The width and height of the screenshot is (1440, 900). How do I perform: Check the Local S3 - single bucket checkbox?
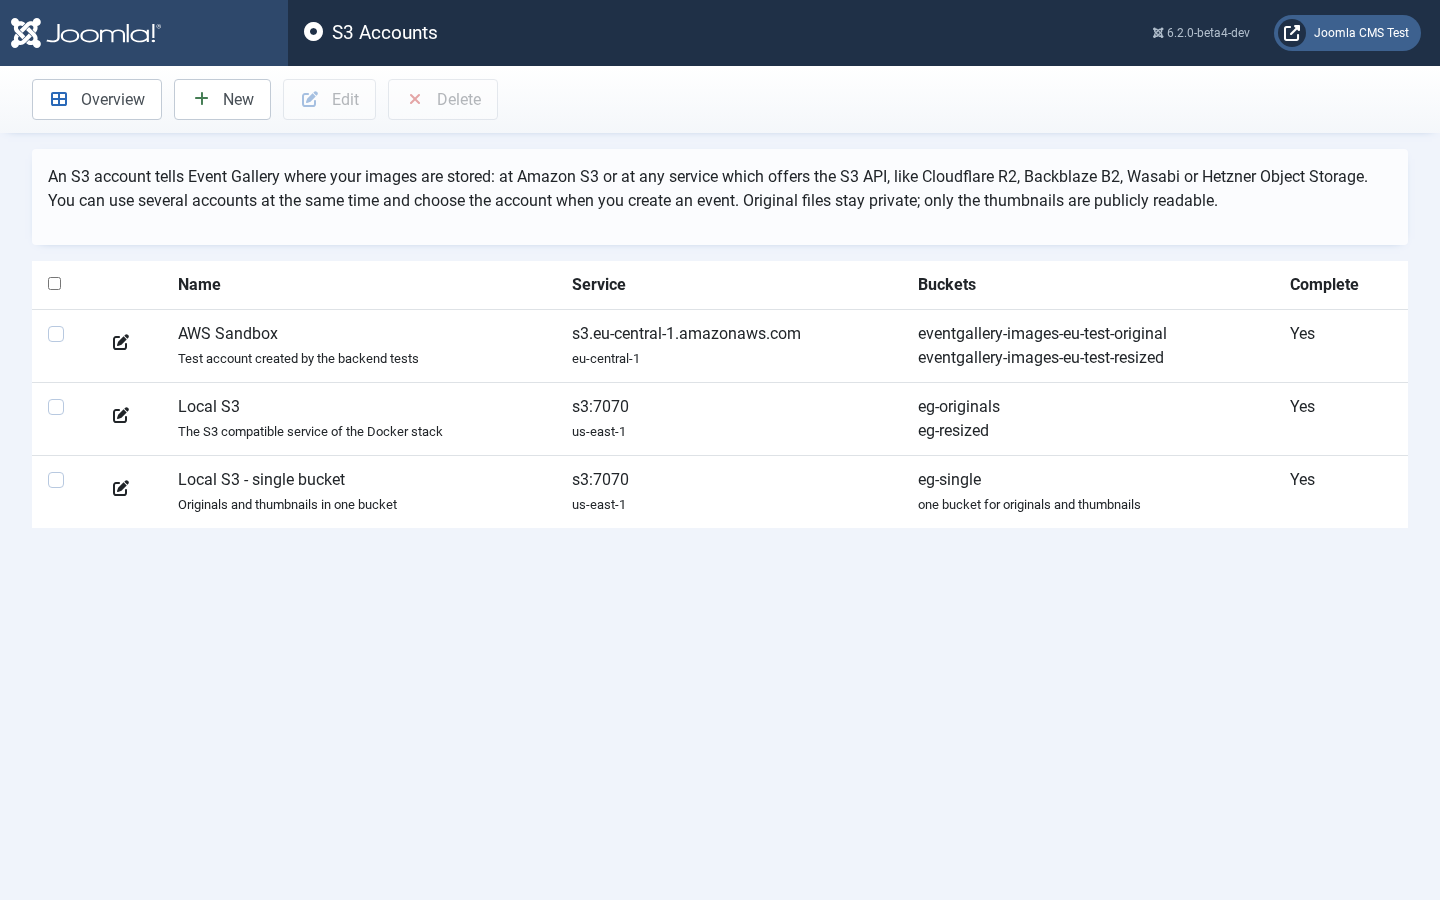point(56,480)
